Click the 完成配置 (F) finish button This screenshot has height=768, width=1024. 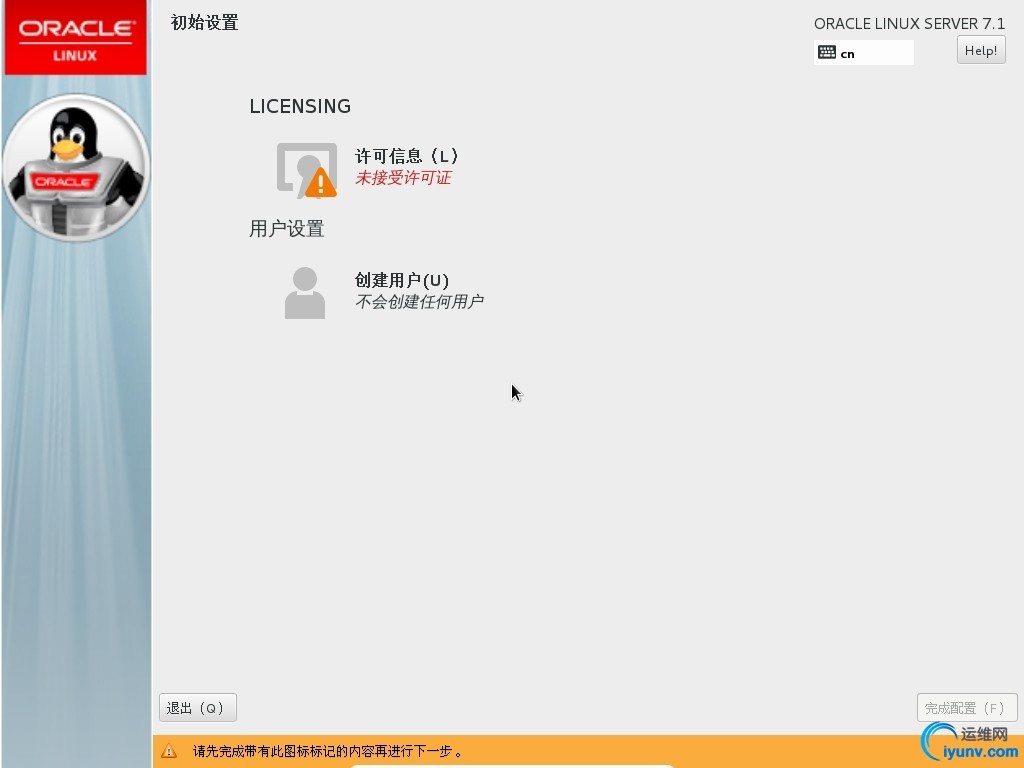[x=967, y=708]
